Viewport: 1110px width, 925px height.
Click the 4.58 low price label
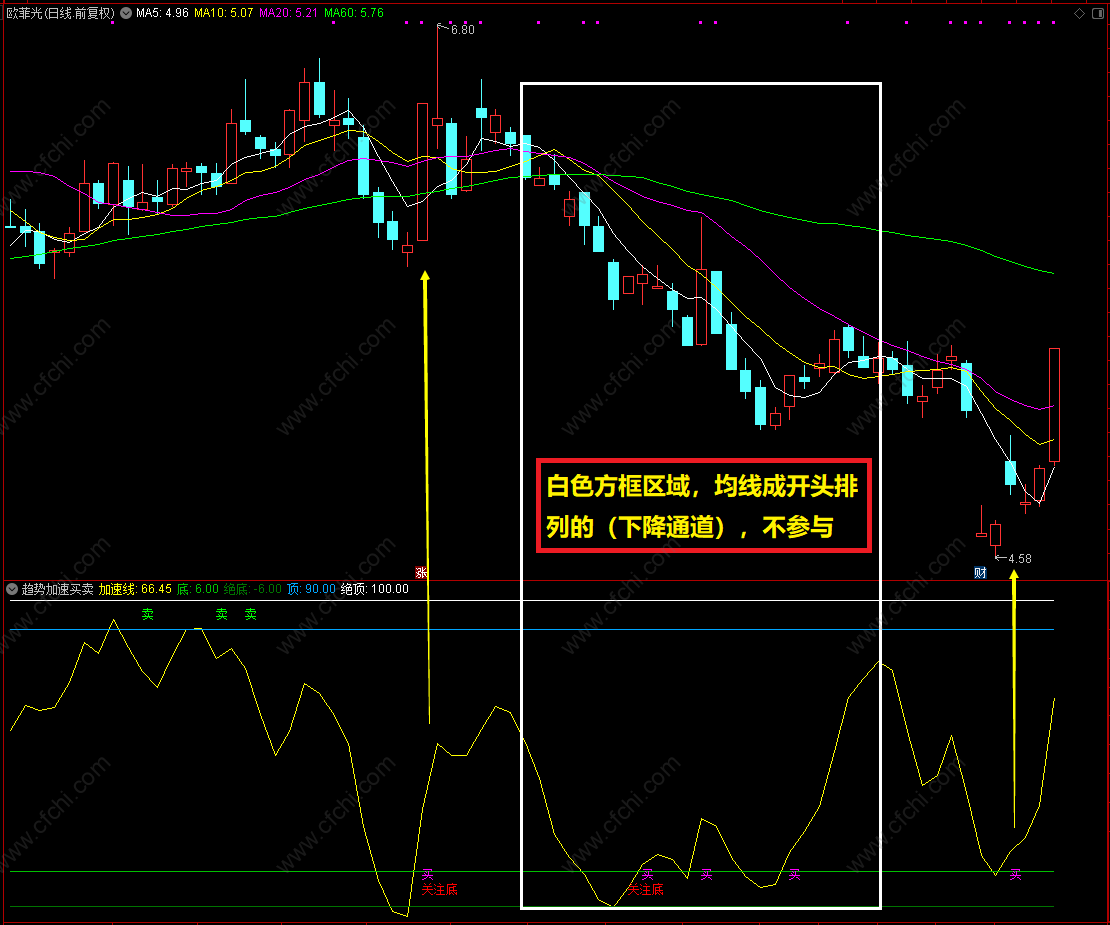point(1020,558)
